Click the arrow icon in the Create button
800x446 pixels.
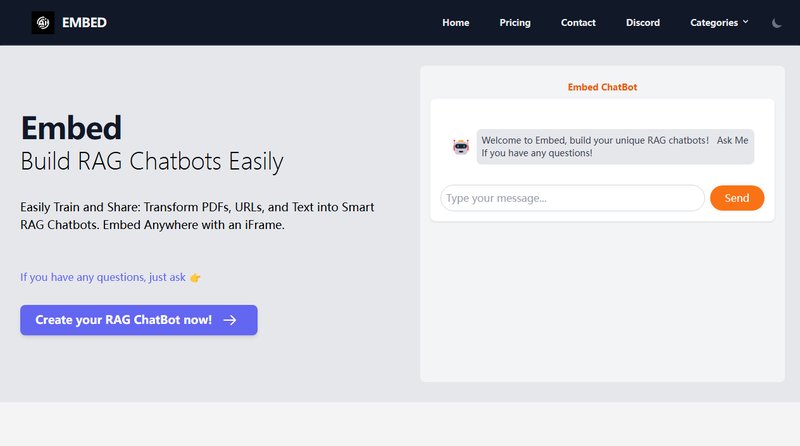230,320
